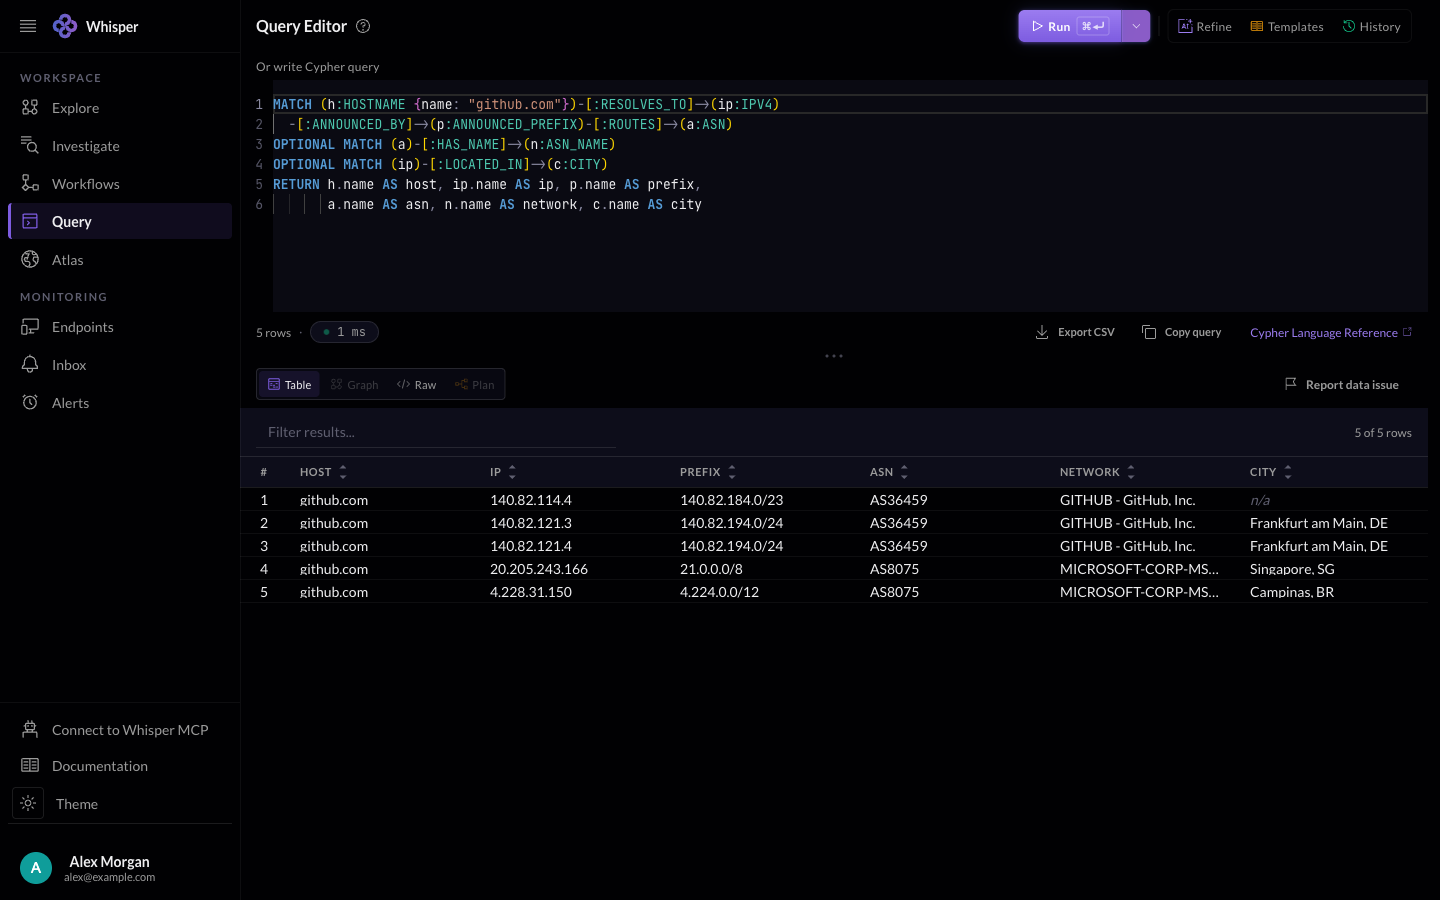This screenshot has width=1440, height=900.
Task: Open Alerts in the sidebar
Action: click(120, 403)
